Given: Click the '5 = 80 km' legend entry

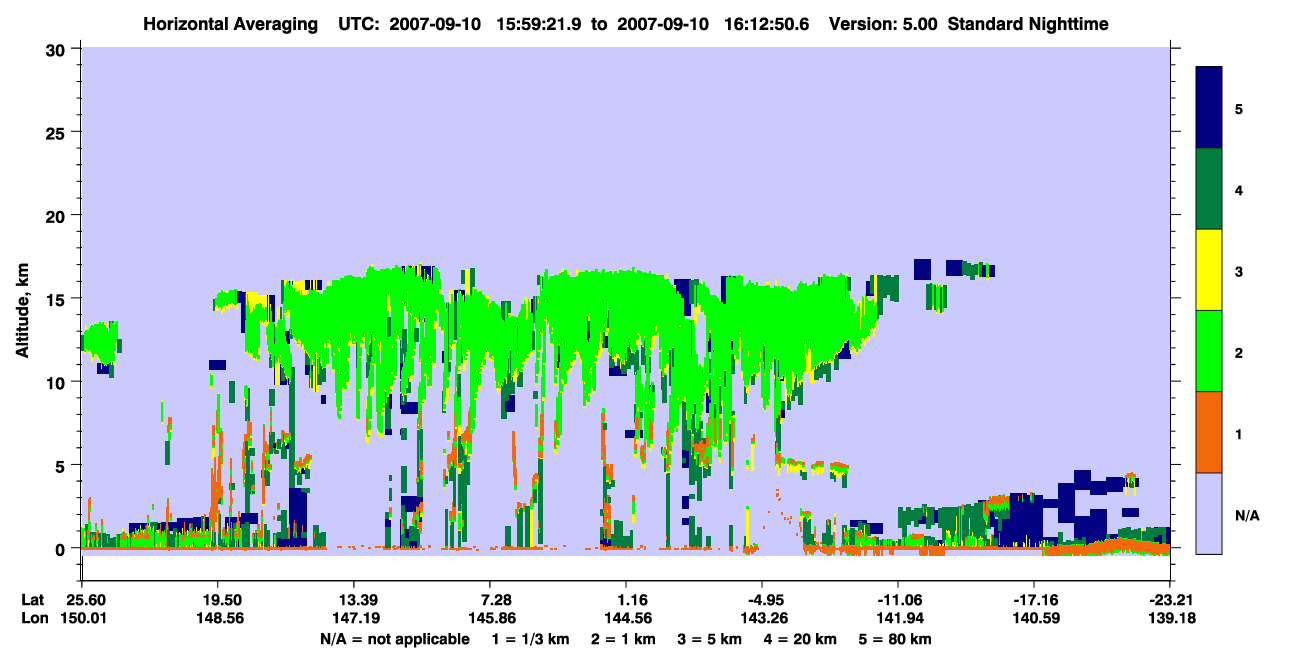Looking at the screenshot, I should click(x=895, y=638).
